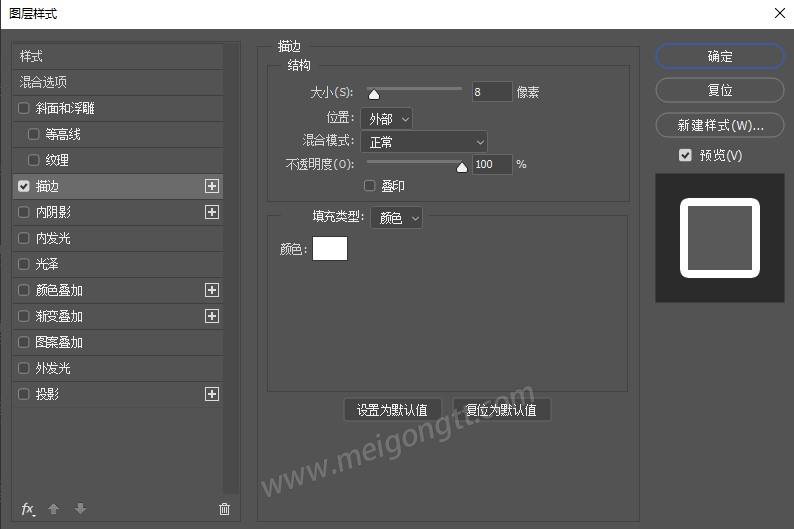Viewport: 794px width, 529px height.
Task: Add another 渐变叠加 effect with plus icon
Action: click(212, 316)
